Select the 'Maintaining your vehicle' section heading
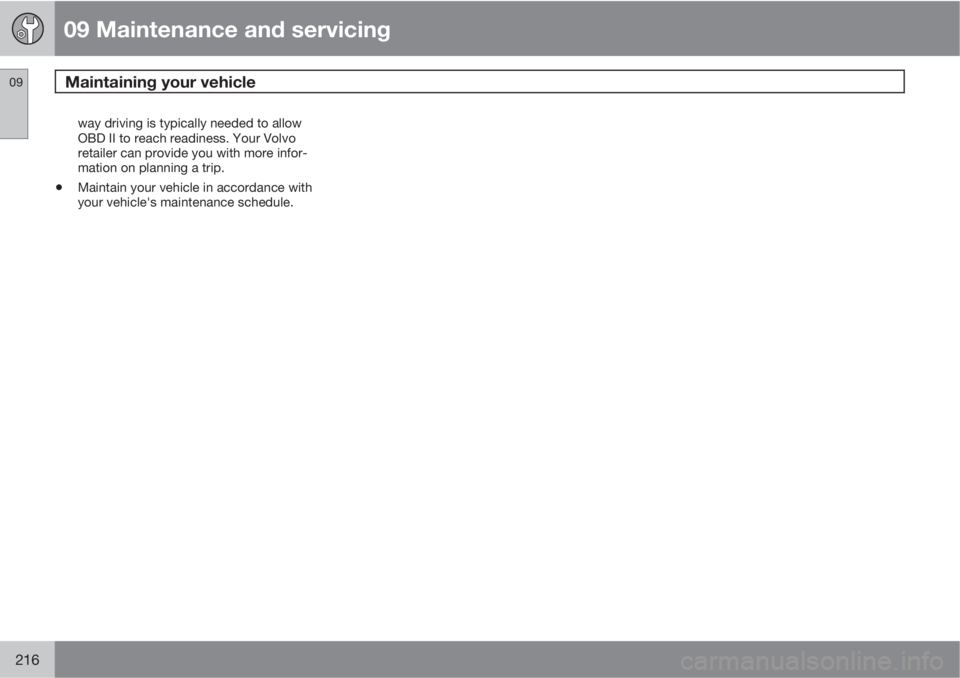Screen dimensions: 960x678 tap(160, 82)
